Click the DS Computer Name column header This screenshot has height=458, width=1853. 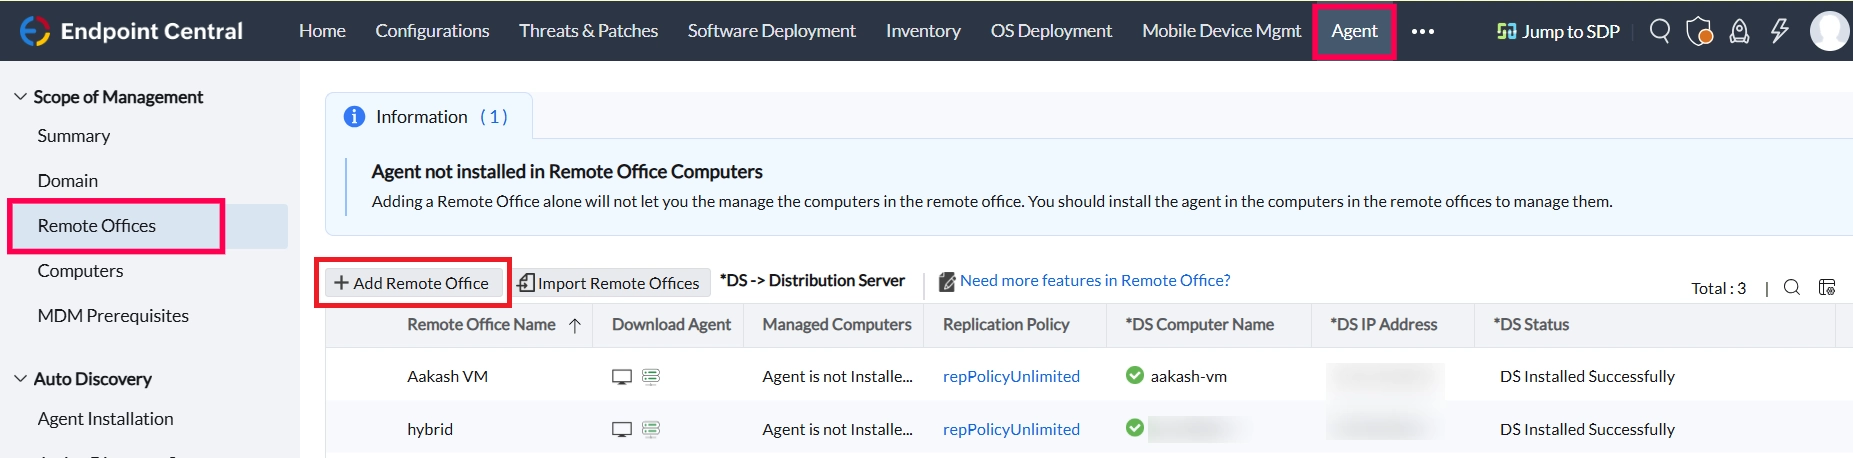(1200, 325)
